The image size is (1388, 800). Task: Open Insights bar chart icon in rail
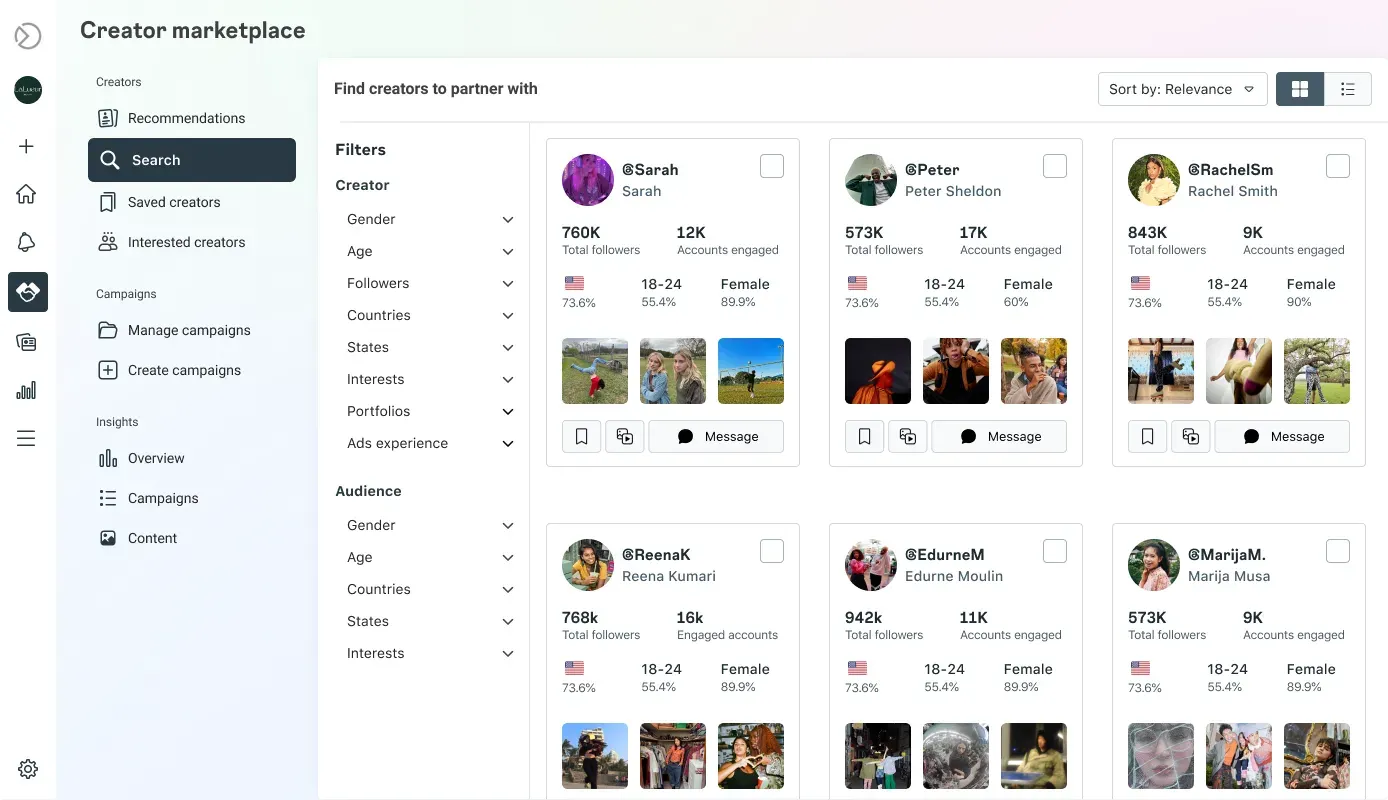pyautogui.click(x=27, y=390)
